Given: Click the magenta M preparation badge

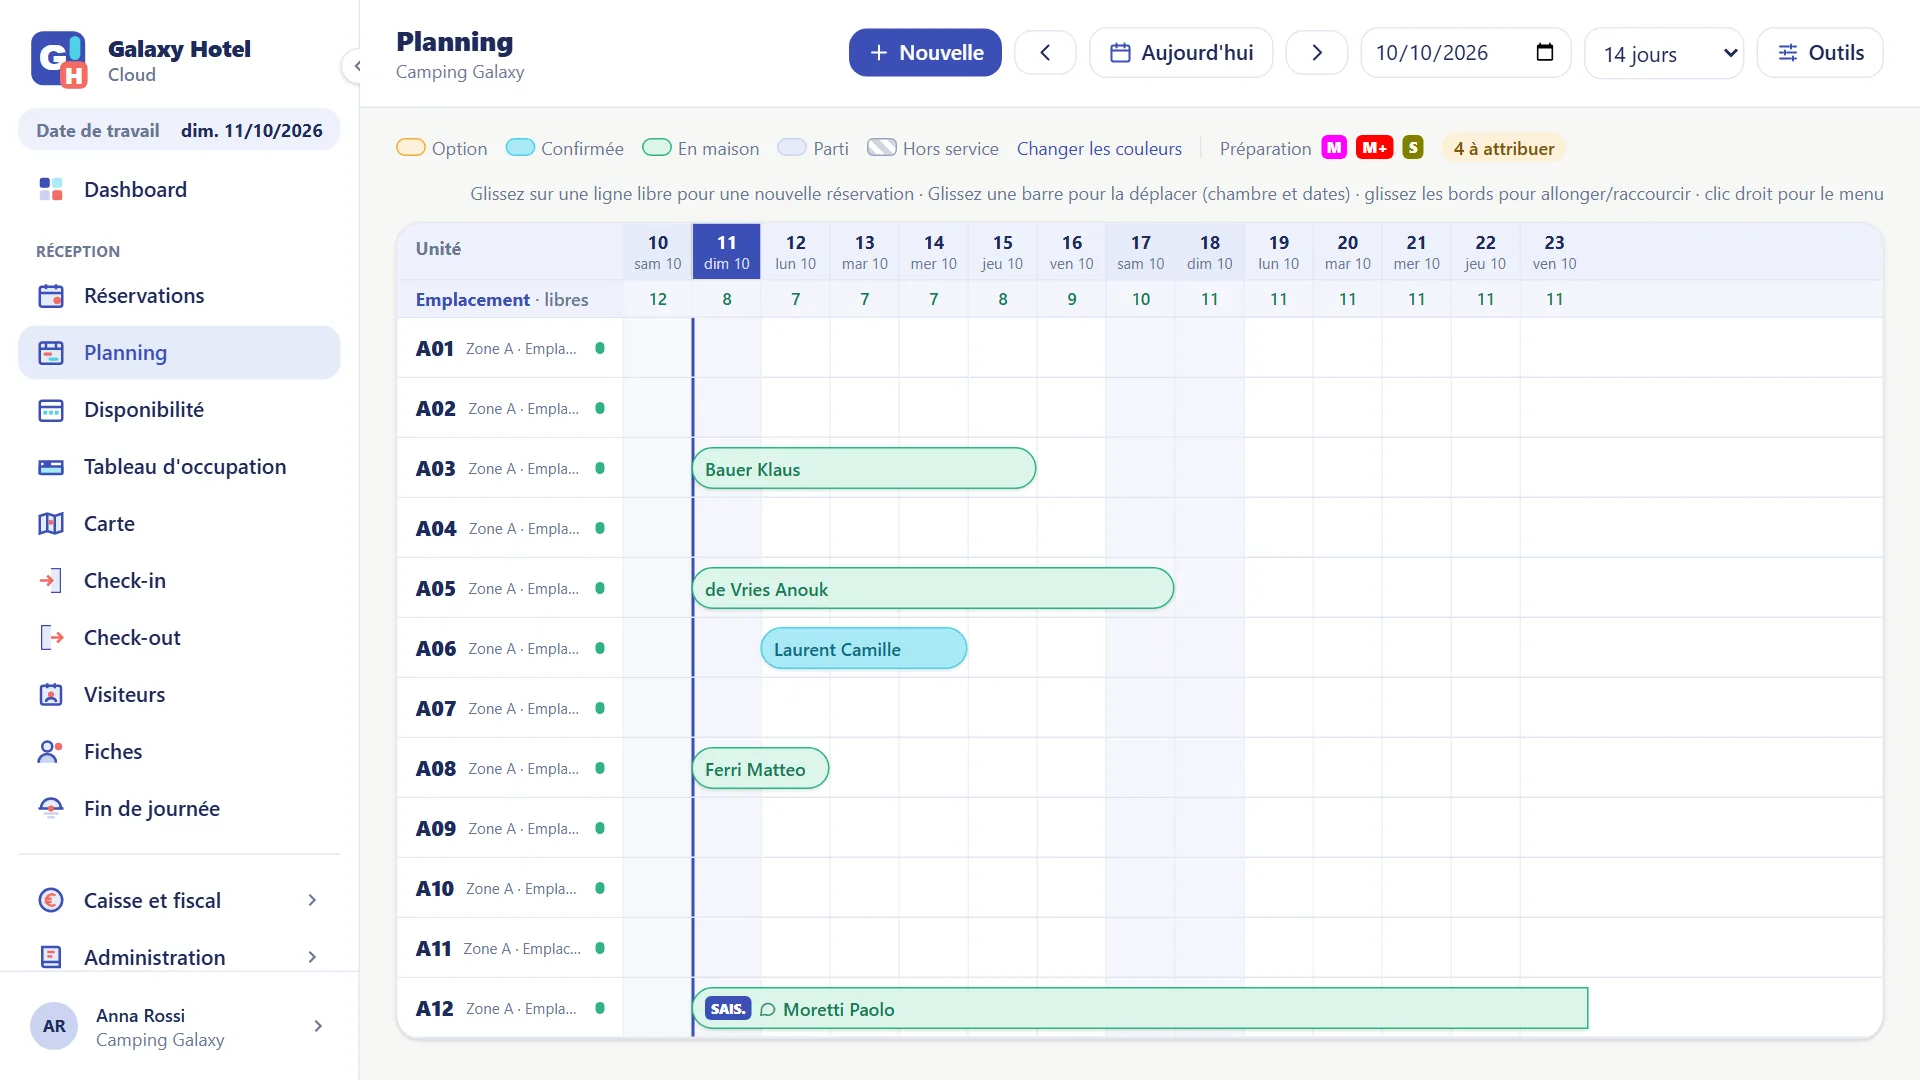Looking at the screenshot, I should point(1334,148).
